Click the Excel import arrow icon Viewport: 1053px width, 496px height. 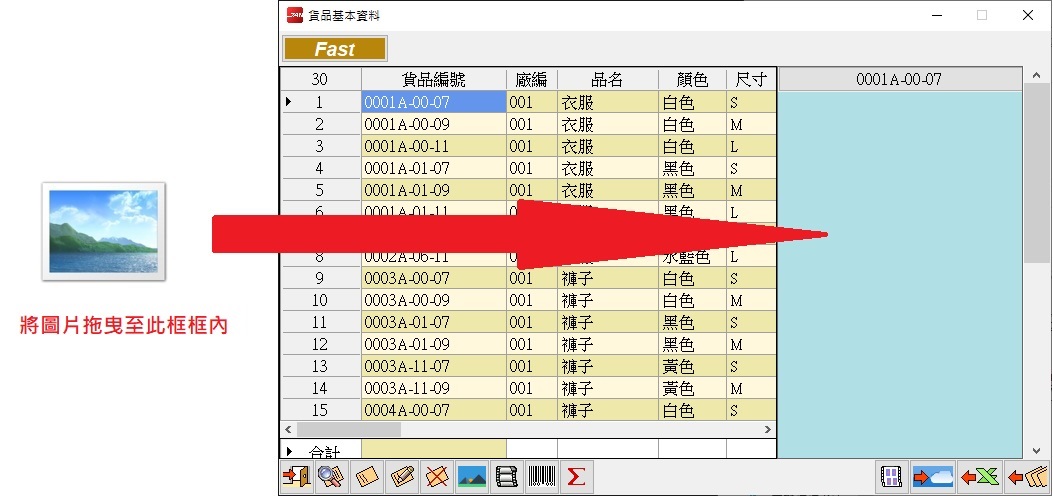980,478
